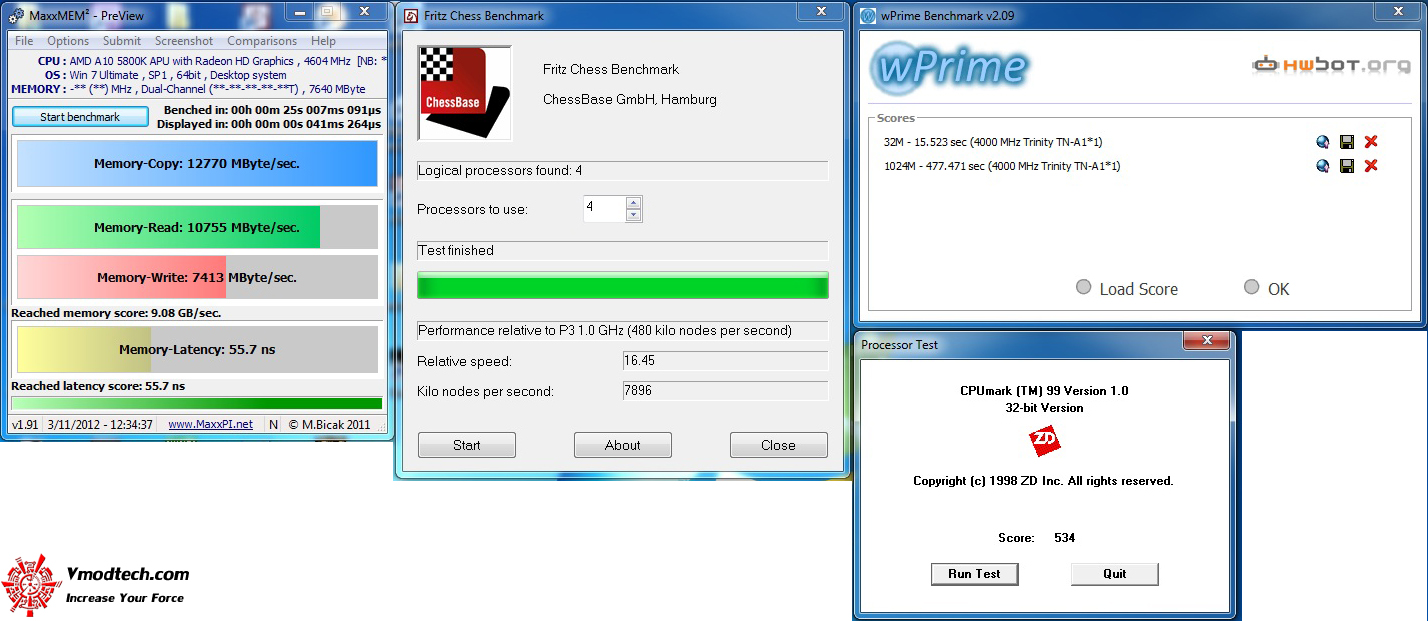Image resolution: width=1428 pixels, height=621 pixels.
Task: Click the 32M - 15.523 sec score text
Action: coord(993,142)
